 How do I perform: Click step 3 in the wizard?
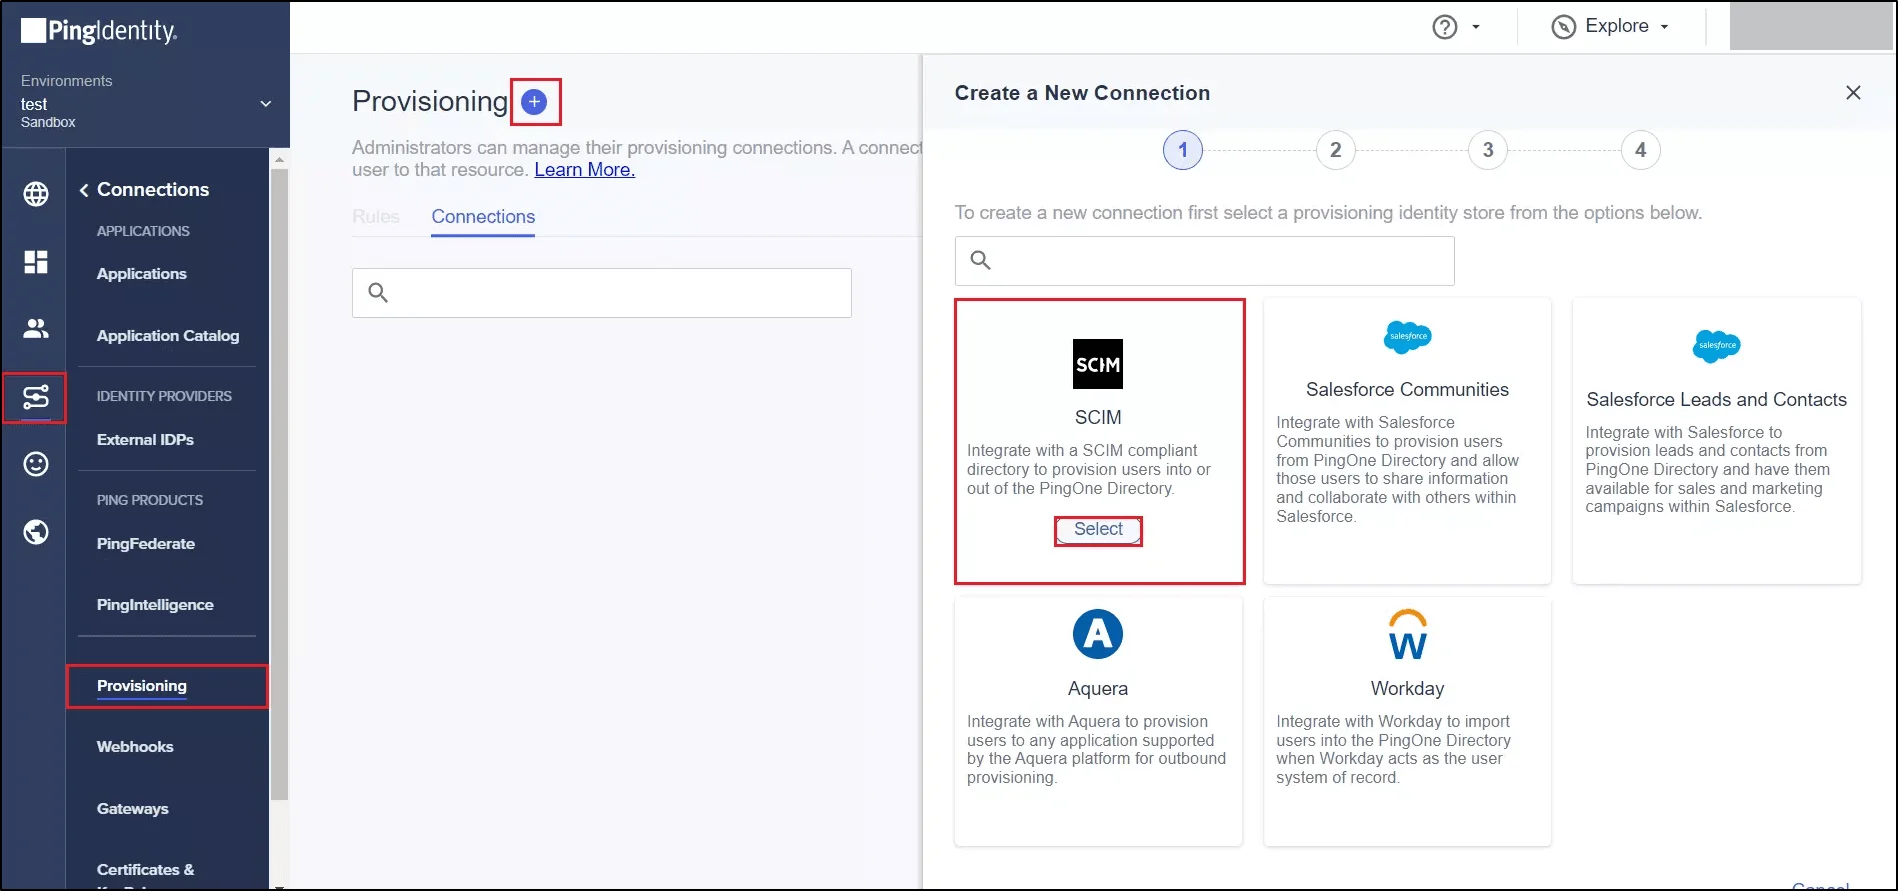point(1488,150)
